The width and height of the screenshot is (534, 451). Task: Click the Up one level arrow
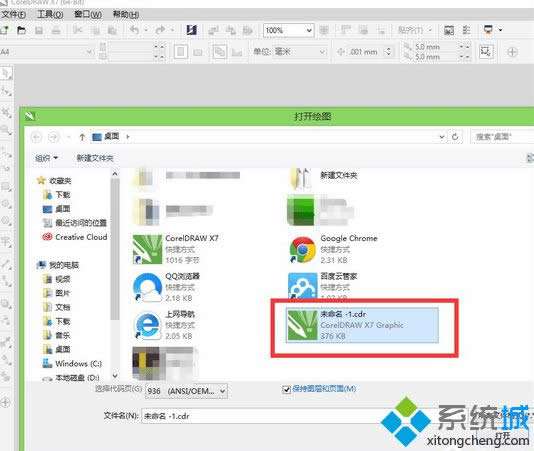pos(82,137)
